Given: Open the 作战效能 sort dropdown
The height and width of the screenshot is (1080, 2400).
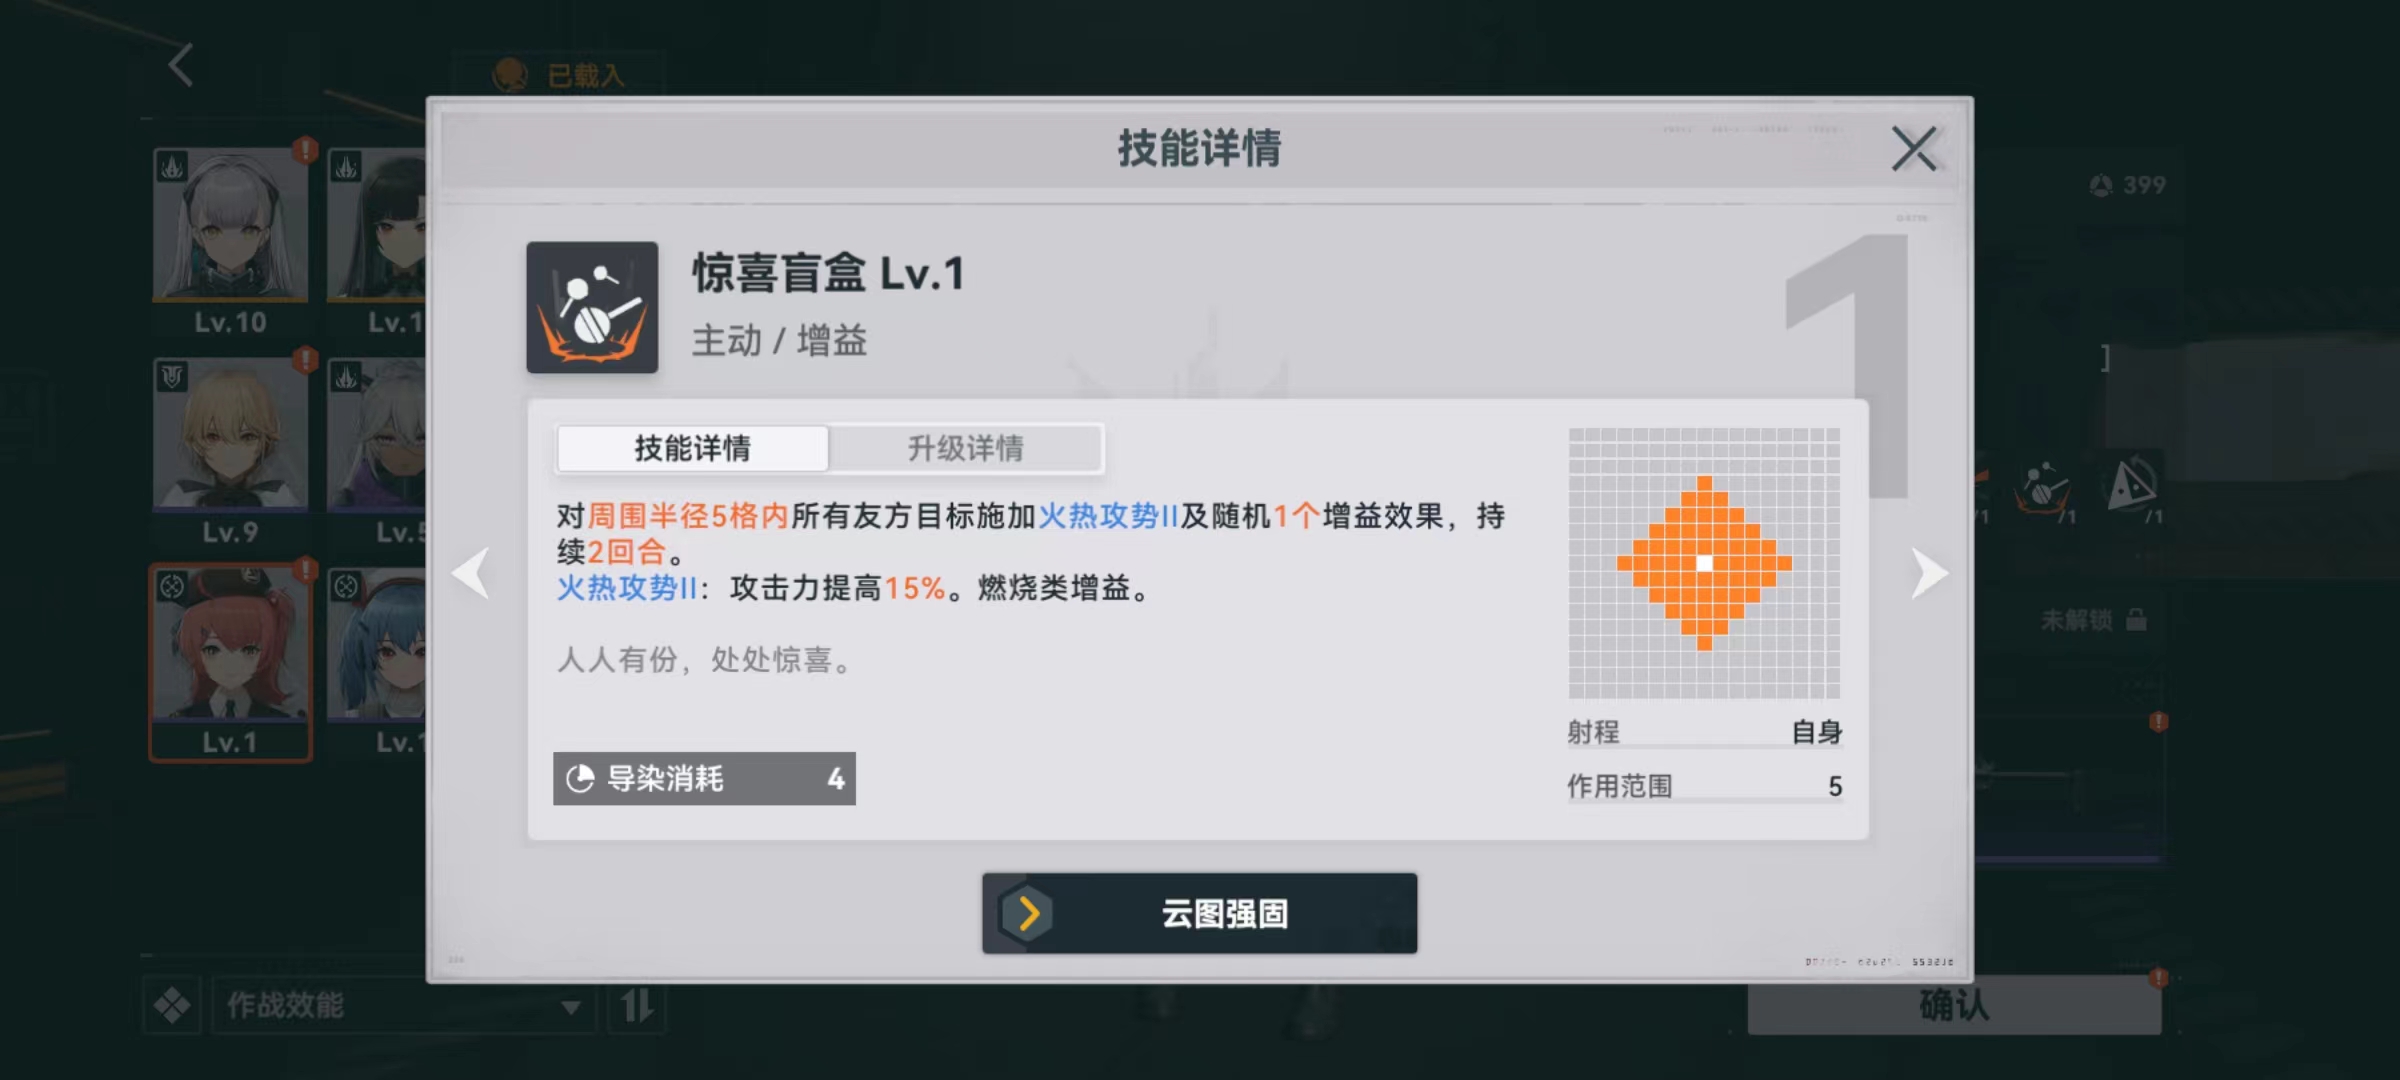Looking at the screenshot, I should click(403, 1005).
